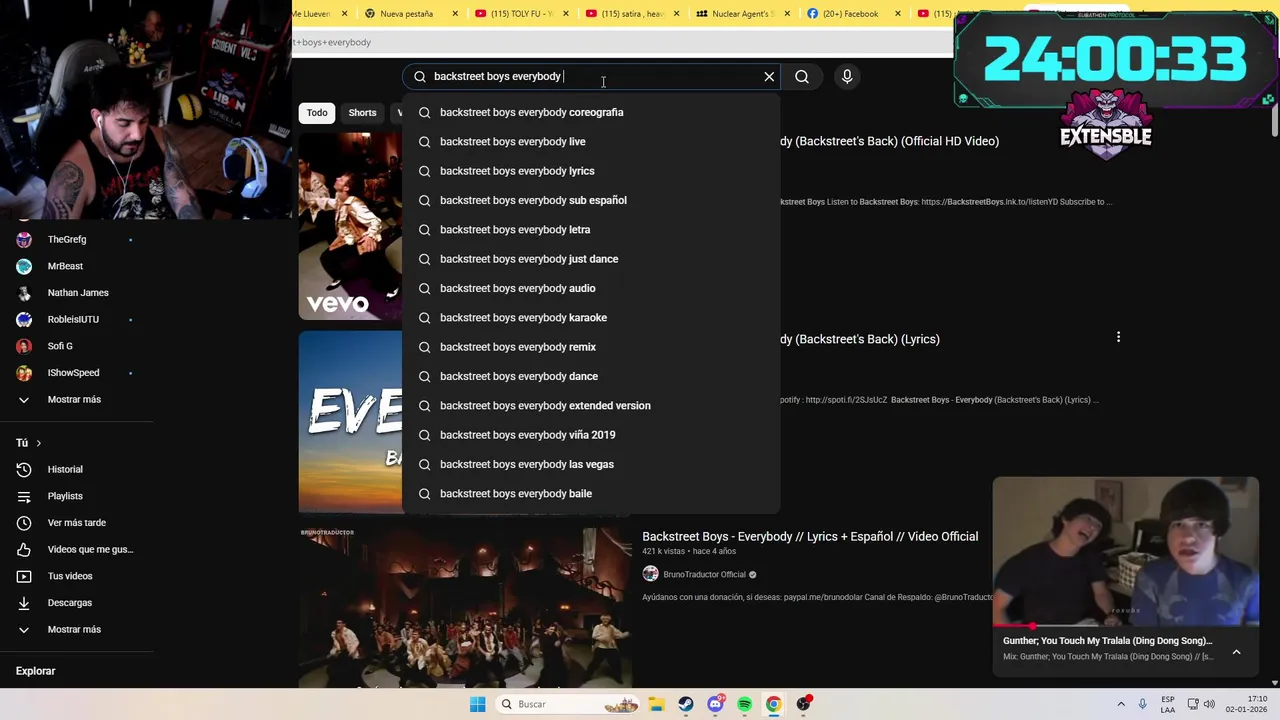Select suggestion 'backstreet boys everybody coreografia'

pyautogui.click(x=591, y=112)
